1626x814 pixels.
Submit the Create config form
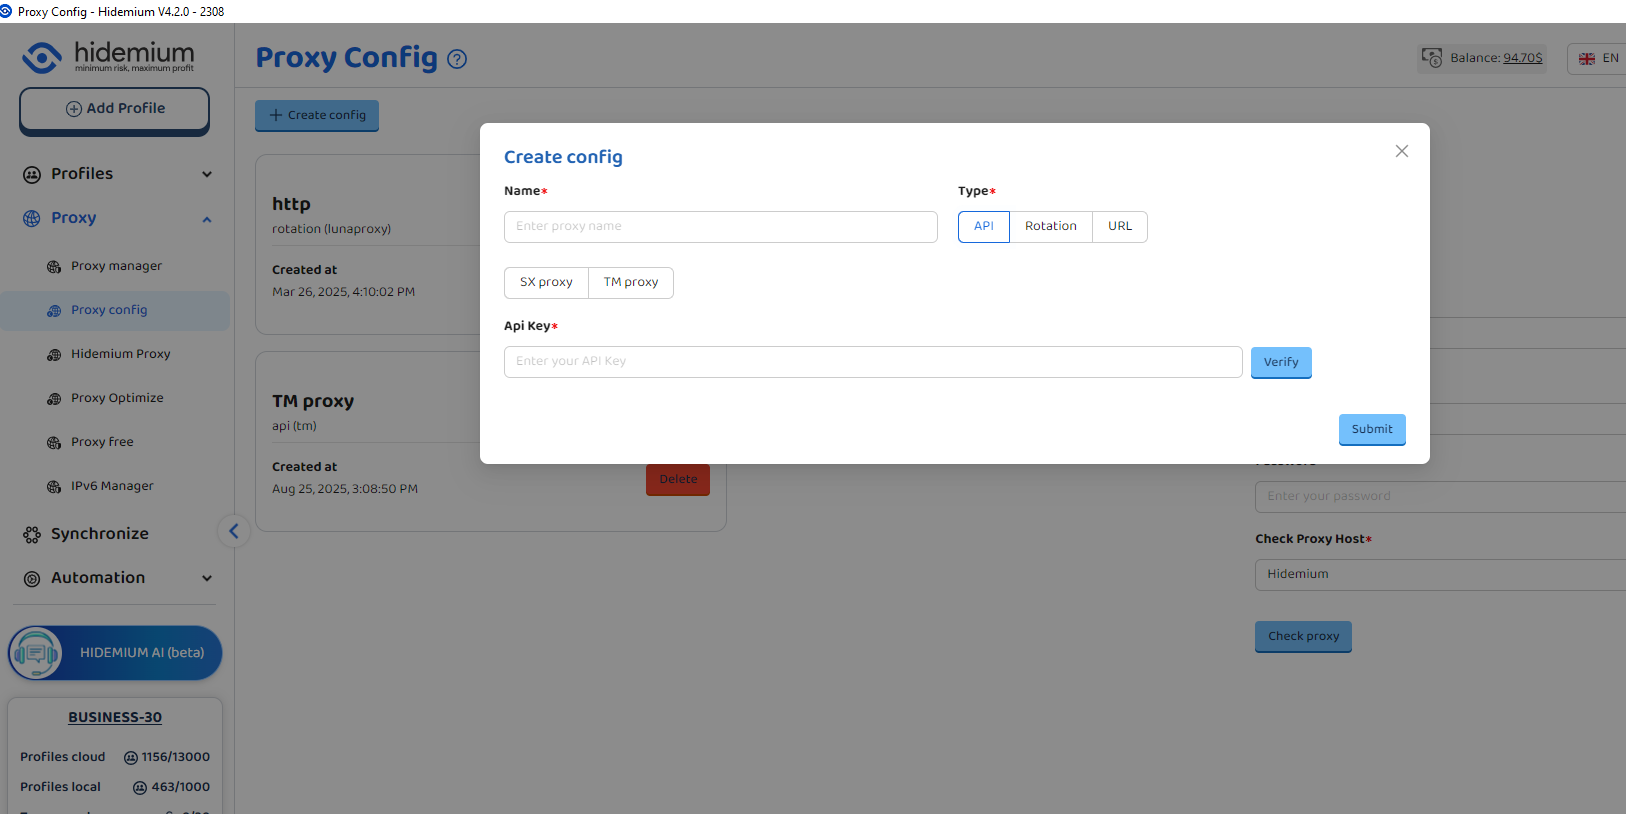(x=1372, y=430)
